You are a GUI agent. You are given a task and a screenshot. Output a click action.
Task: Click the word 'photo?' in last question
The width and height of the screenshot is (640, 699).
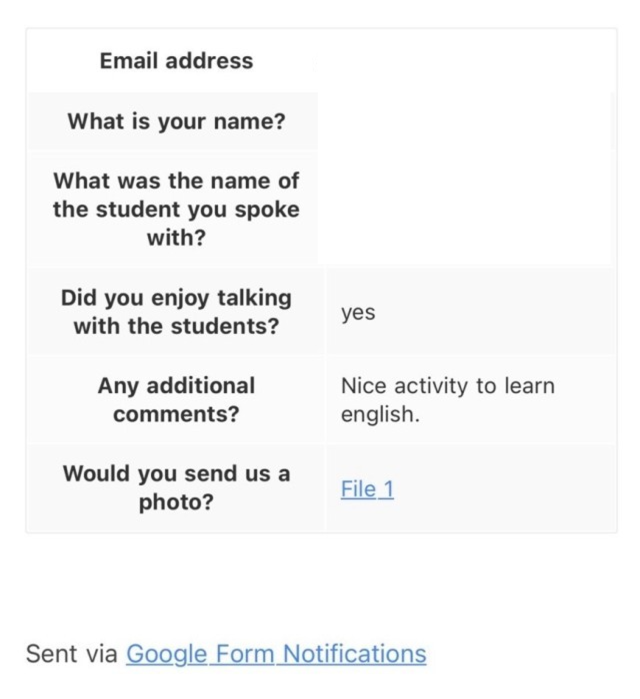click(176, 502)
